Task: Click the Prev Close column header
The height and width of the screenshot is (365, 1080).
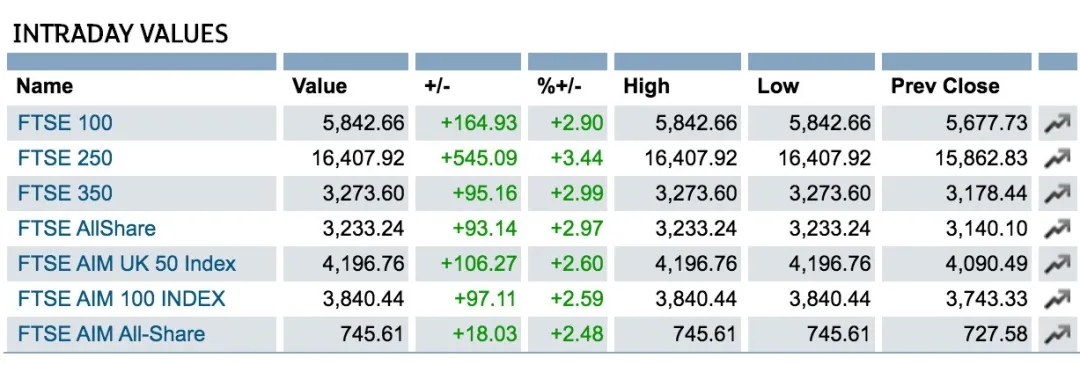Action: tap(945, 86)
